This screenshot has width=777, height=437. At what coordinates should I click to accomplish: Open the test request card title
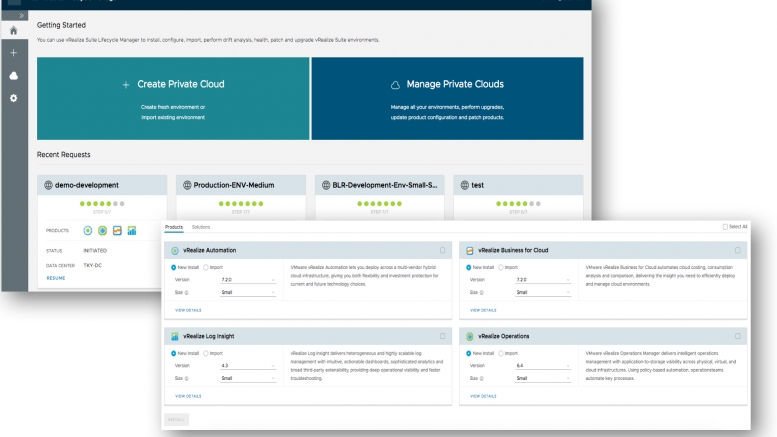(x=478, y=185)
